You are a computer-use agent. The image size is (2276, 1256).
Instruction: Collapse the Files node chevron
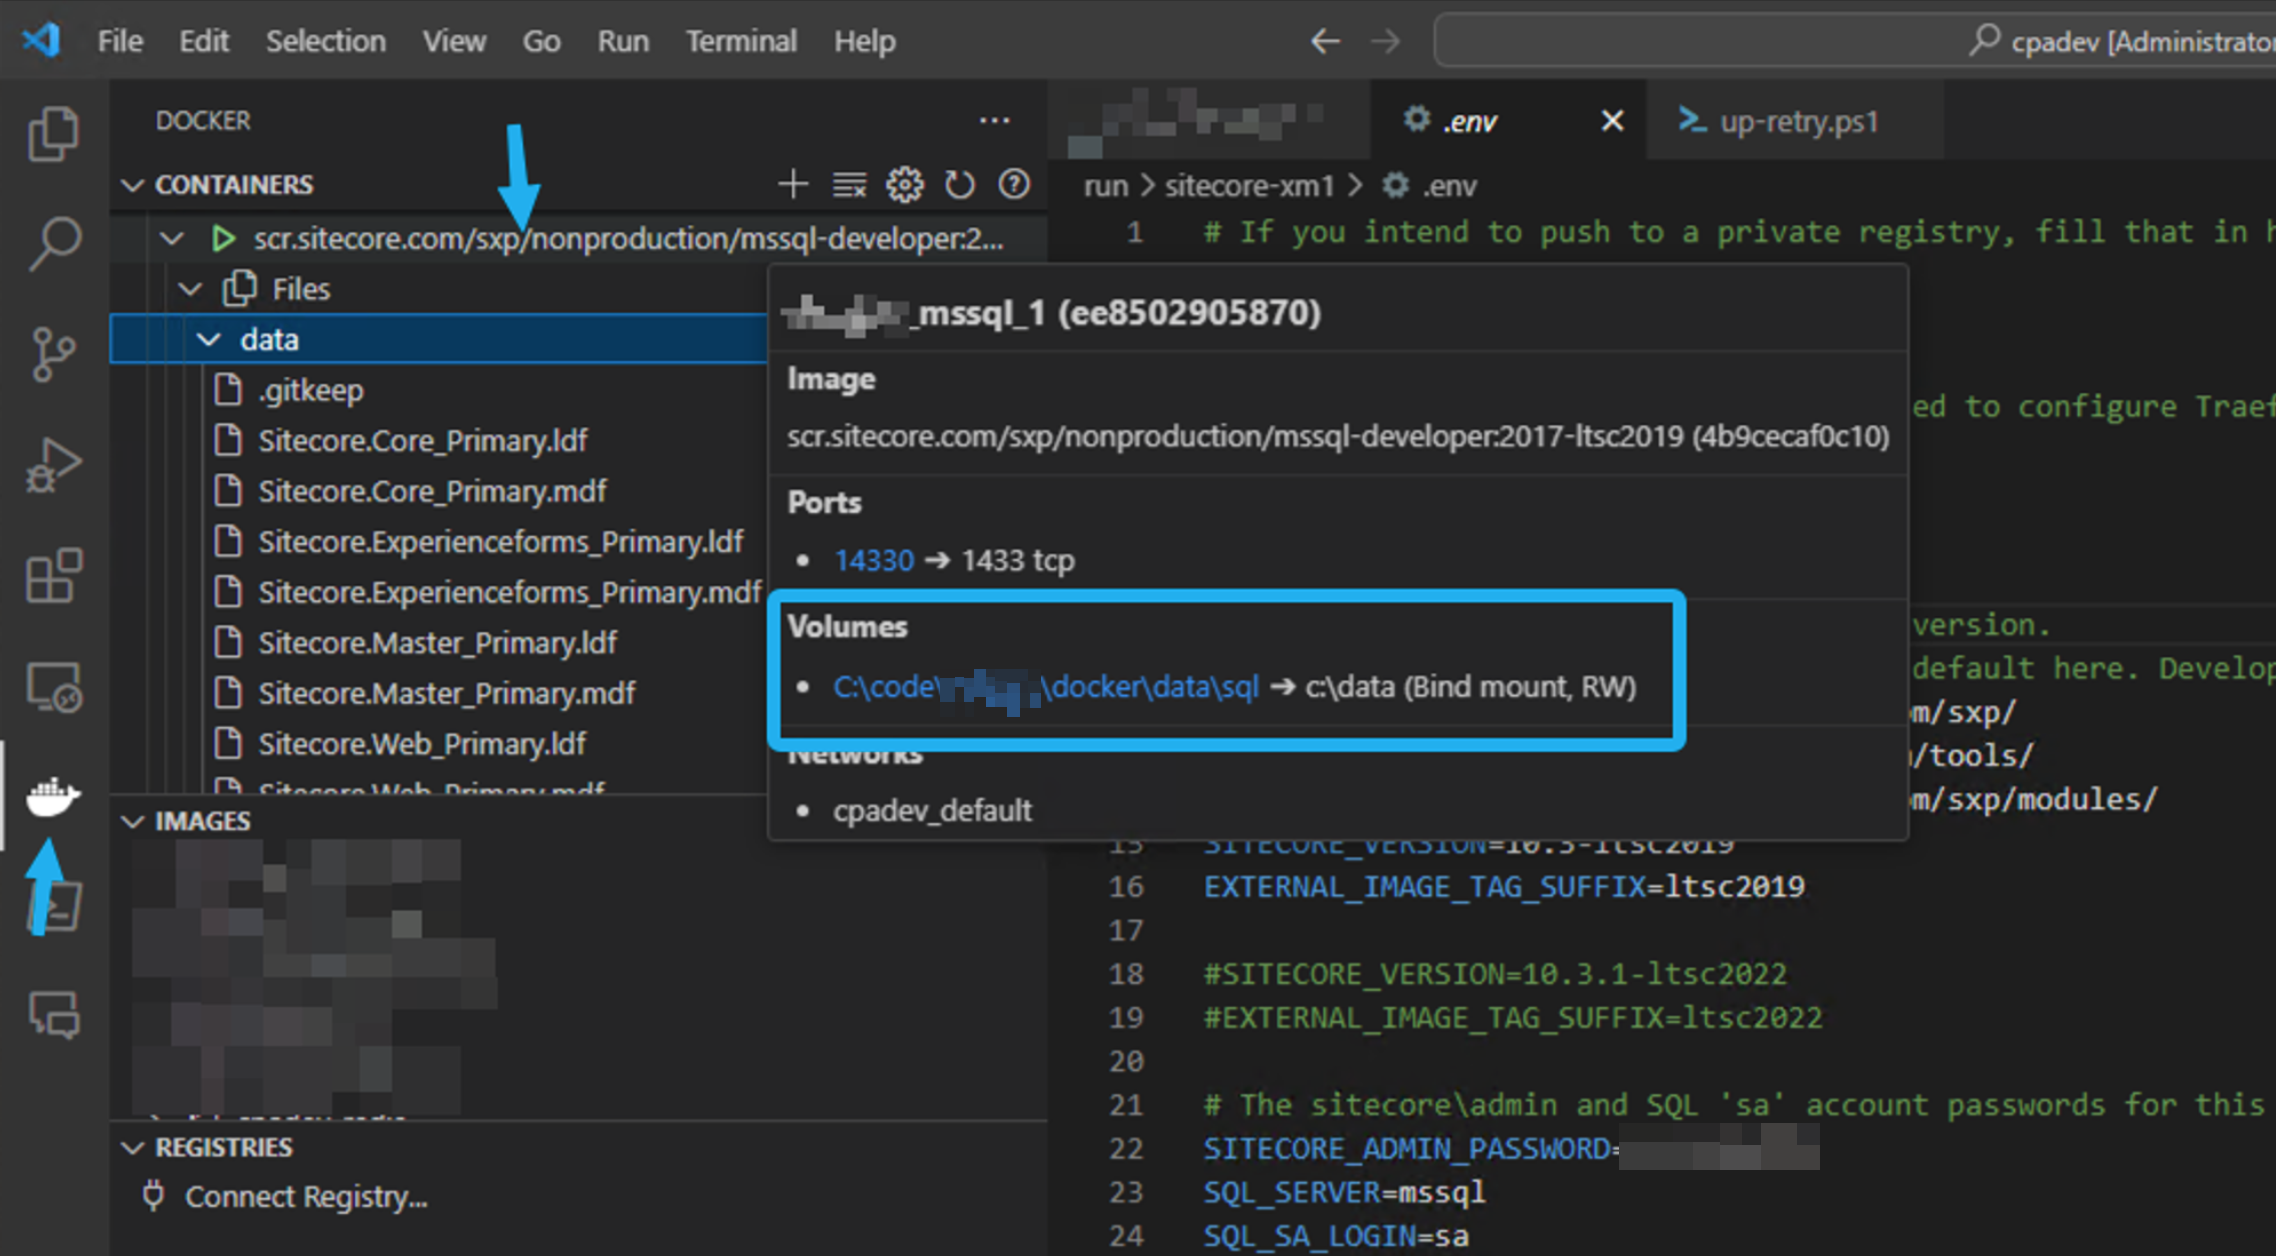pyautogui.click(x=189, y=289)
